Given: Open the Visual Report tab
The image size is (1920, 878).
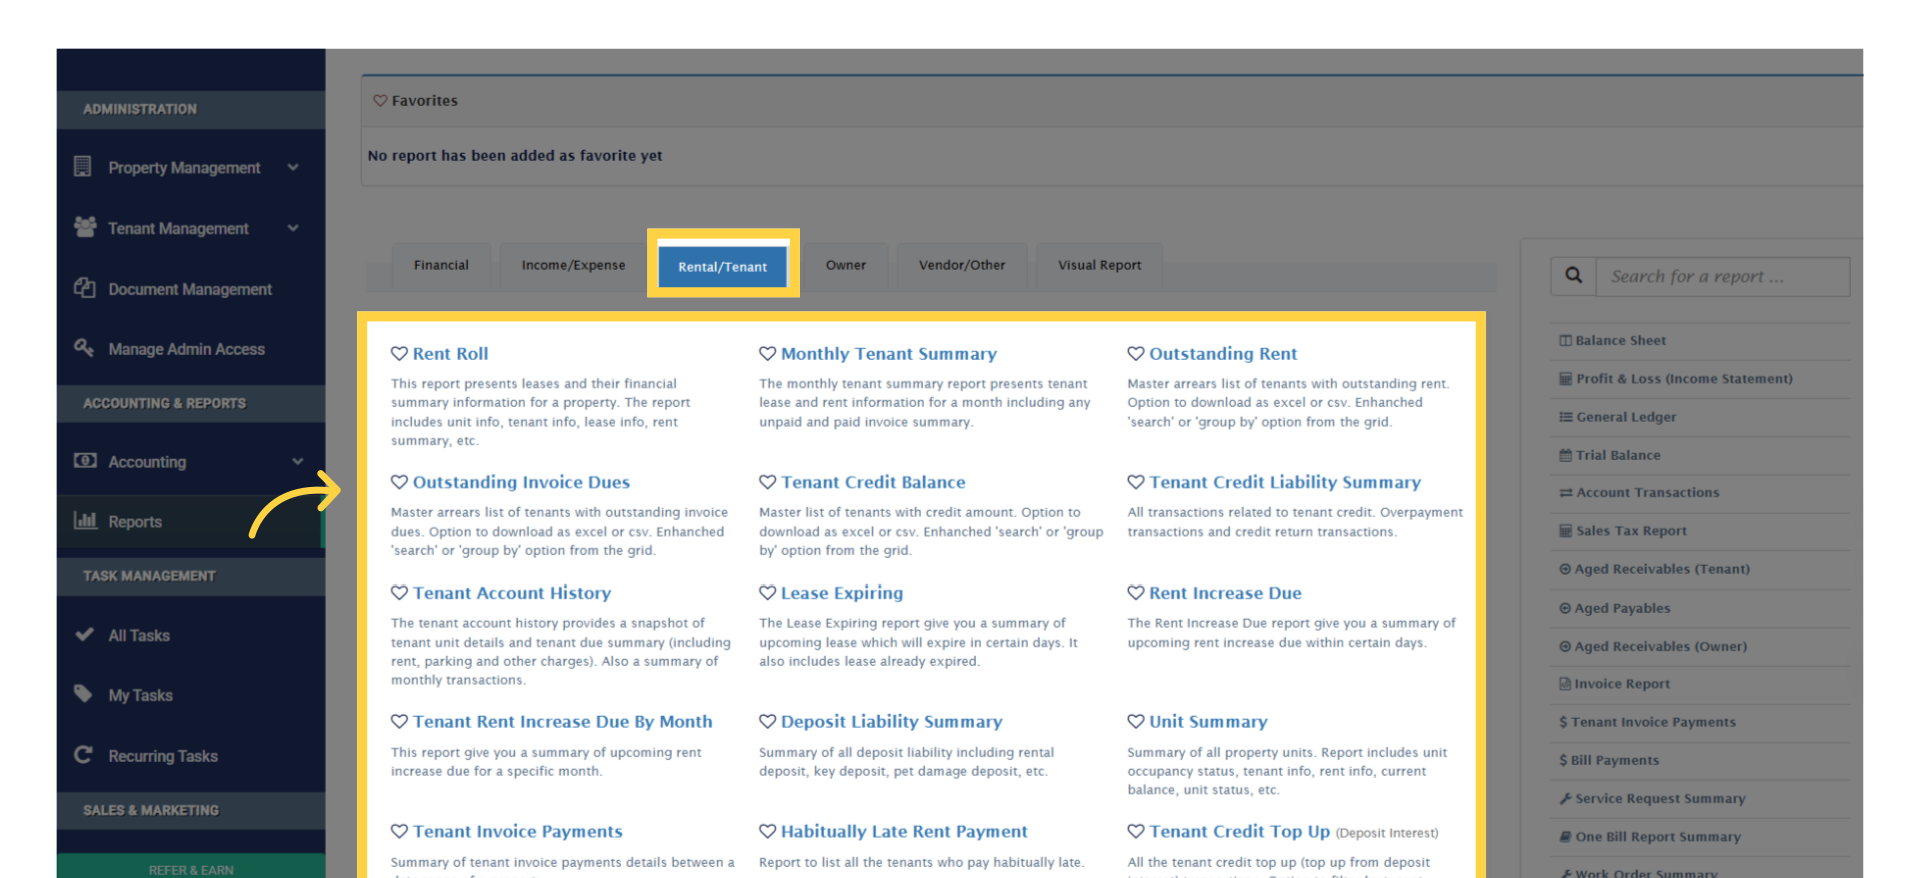Looking at the screenshot, I should click(x=1099, y=265).
